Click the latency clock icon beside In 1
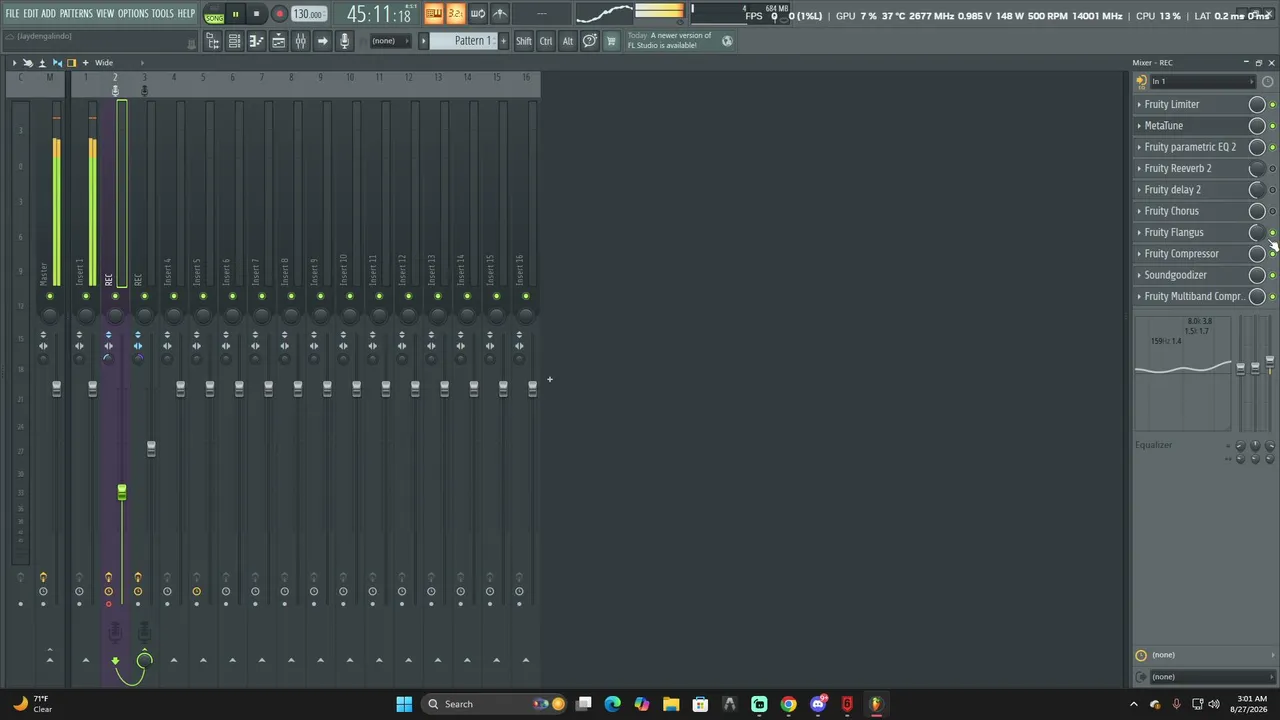 (1268, 81)
